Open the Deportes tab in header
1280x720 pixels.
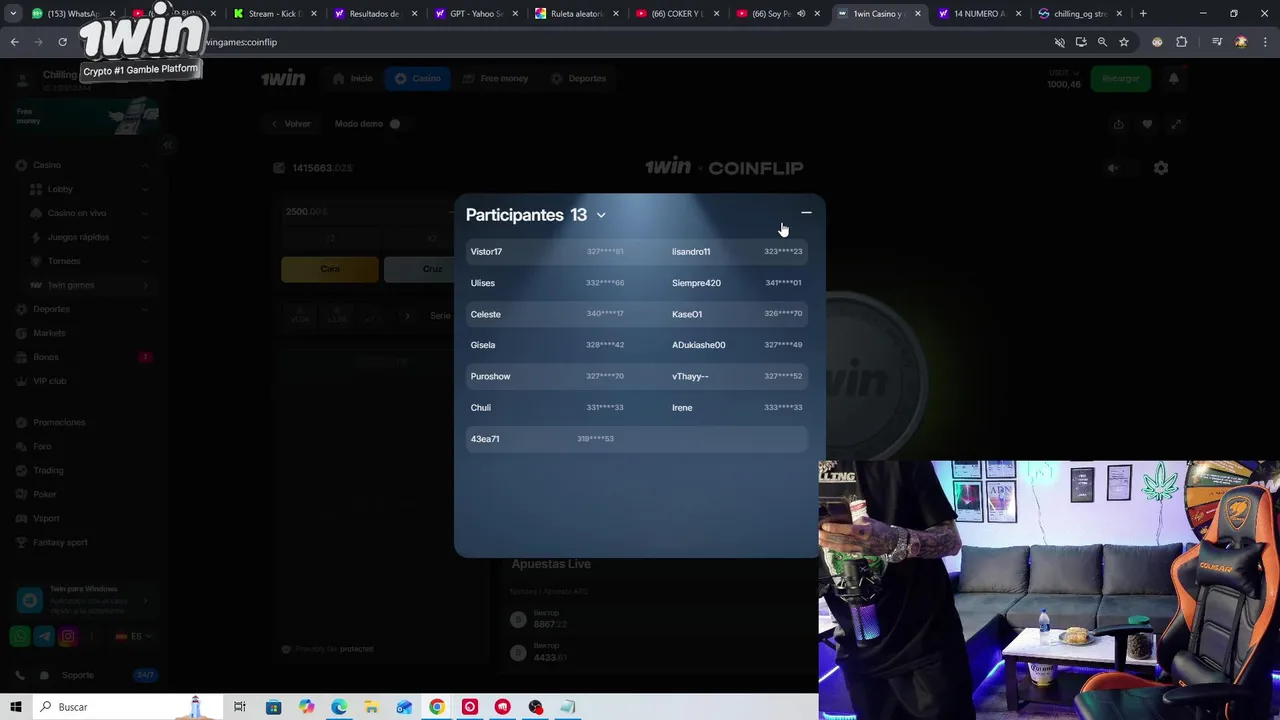[578, 78]
